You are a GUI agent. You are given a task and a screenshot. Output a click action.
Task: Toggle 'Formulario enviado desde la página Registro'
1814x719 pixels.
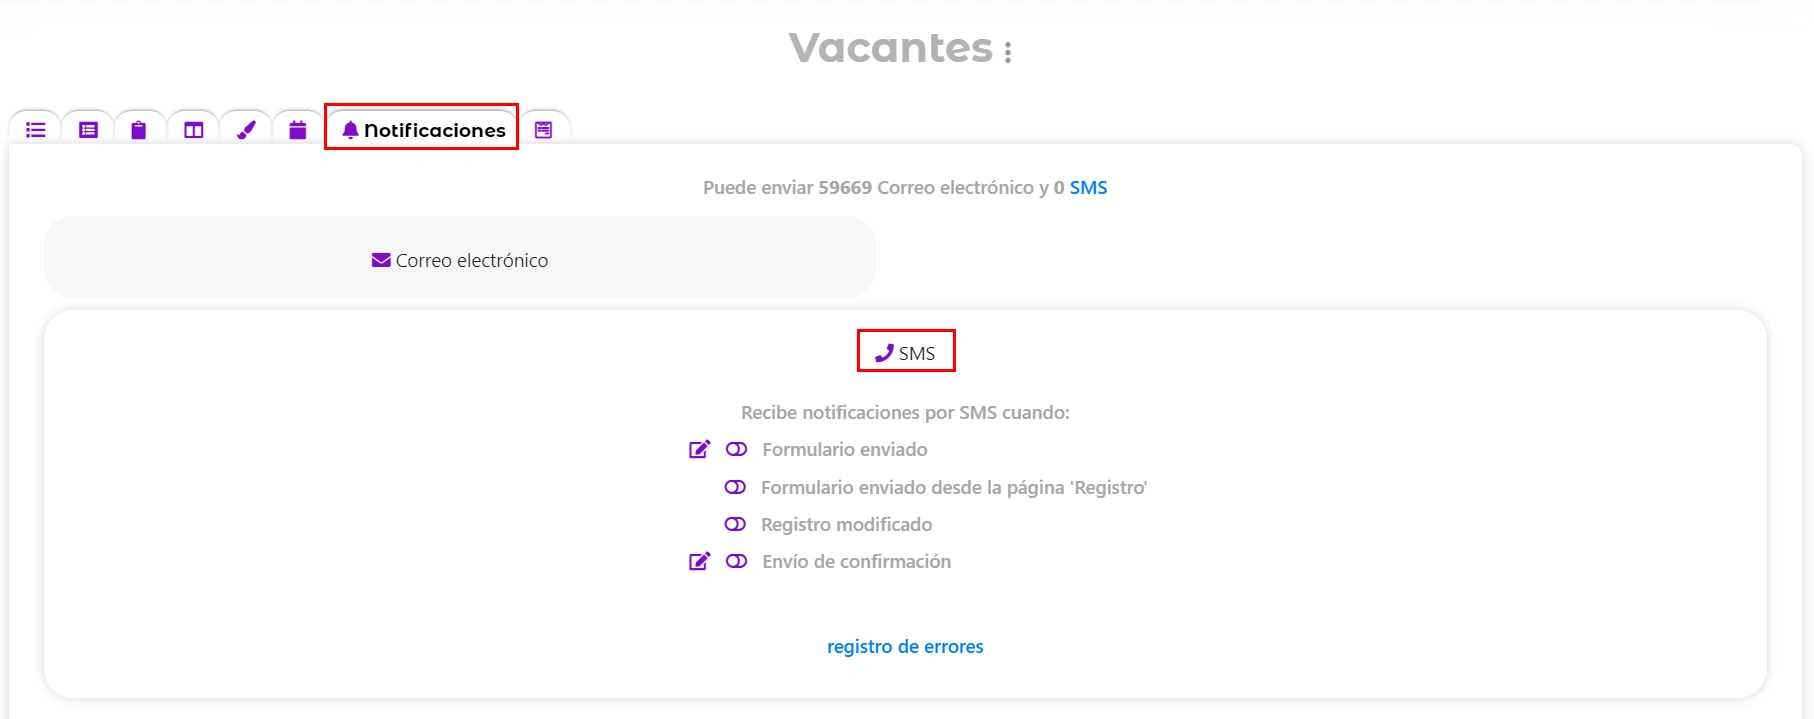coord(736,487)
